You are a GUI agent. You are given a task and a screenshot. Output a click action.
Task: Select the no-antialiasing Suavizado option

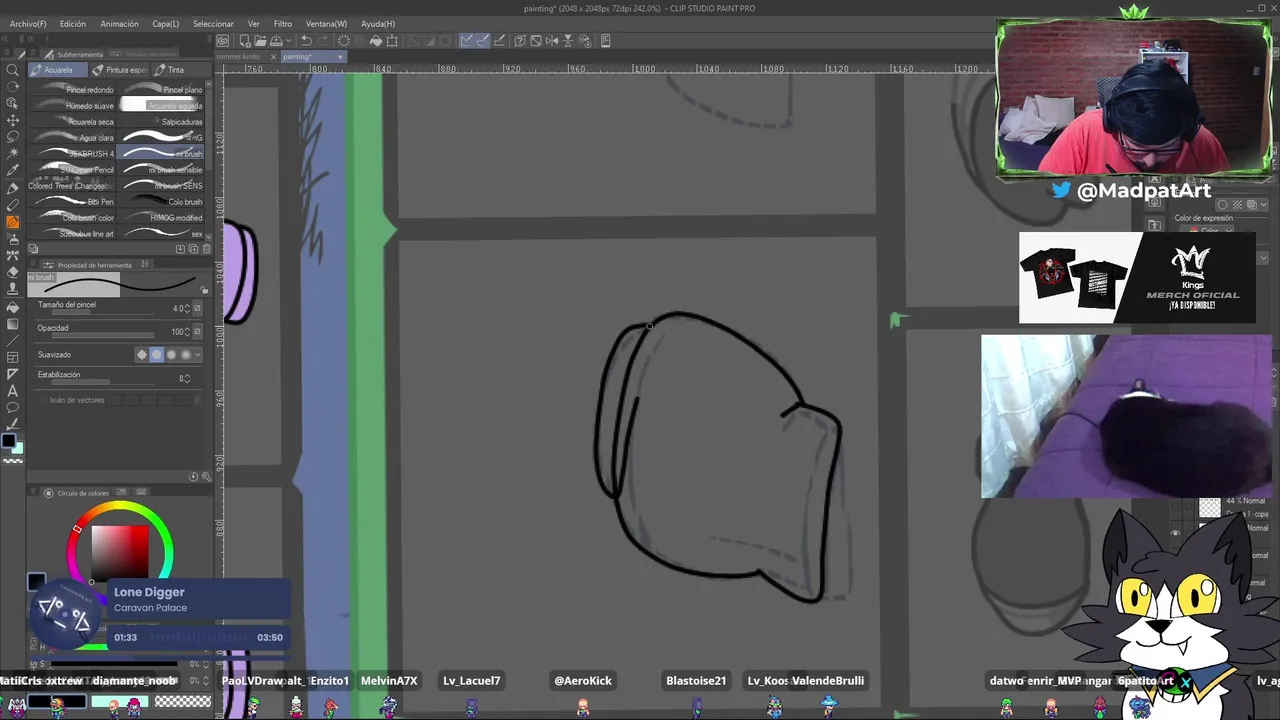(x=141, y=355)
